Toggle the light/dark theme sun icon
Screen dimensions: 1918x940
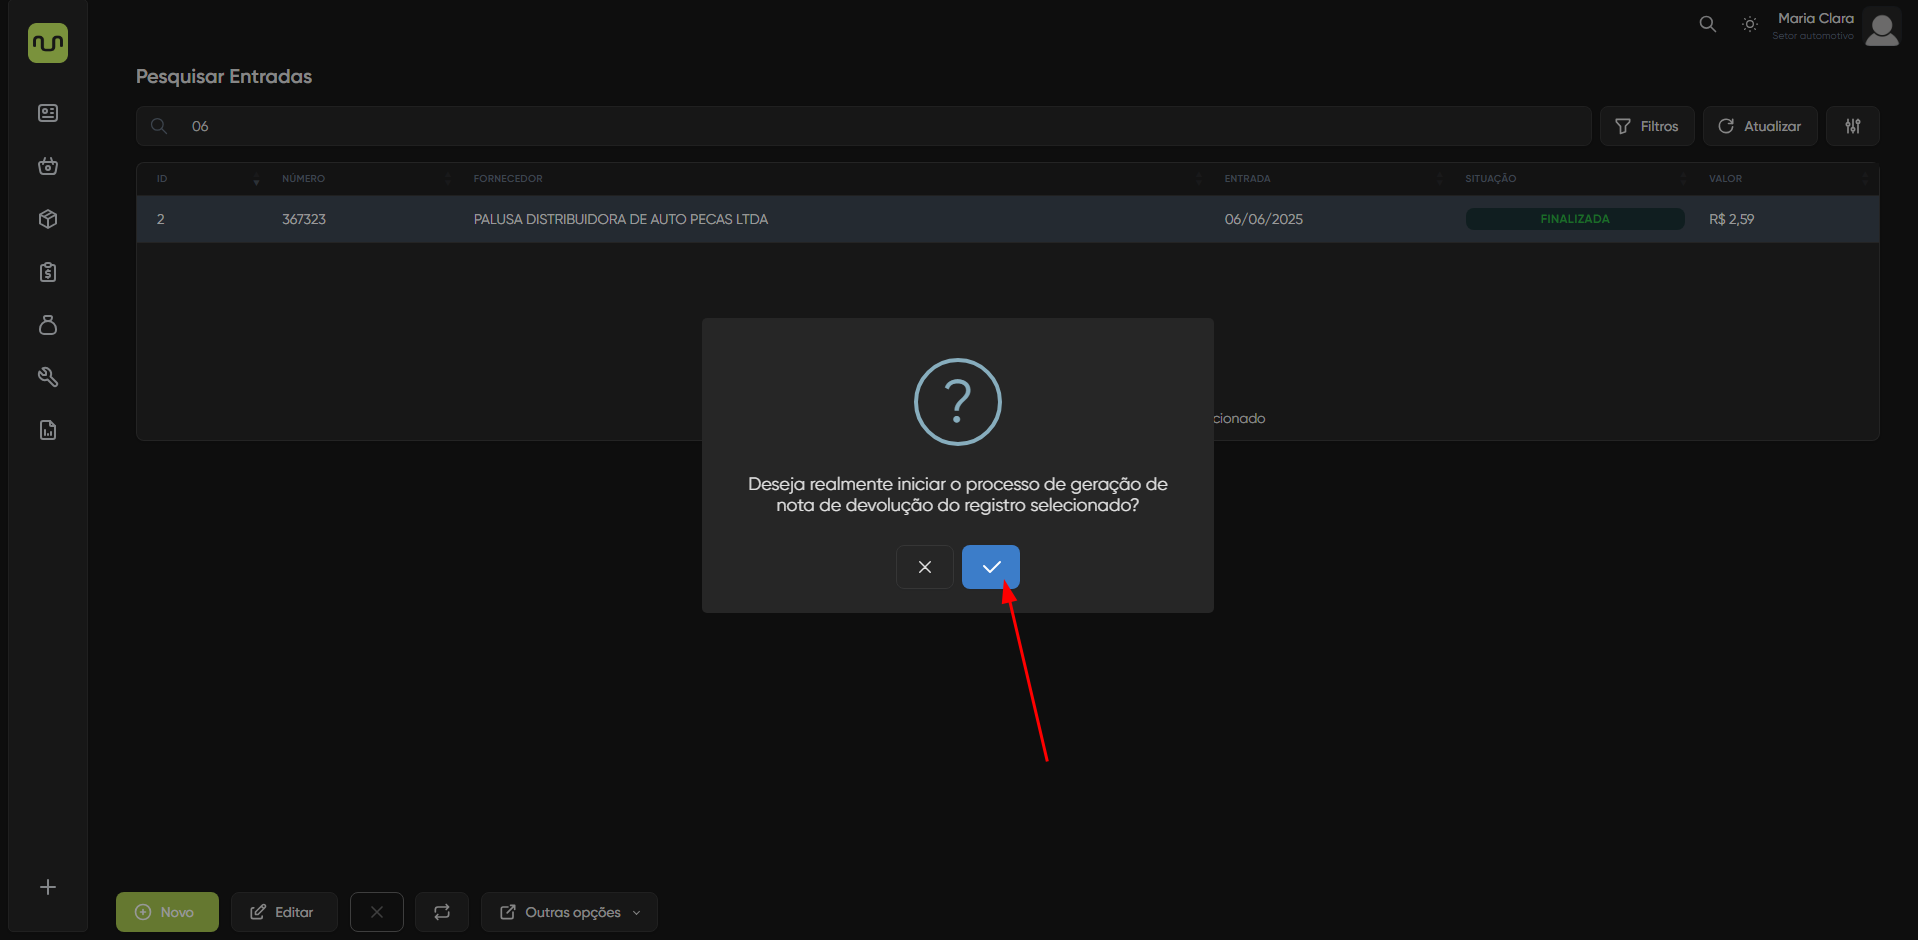(x=1749, y=24)
